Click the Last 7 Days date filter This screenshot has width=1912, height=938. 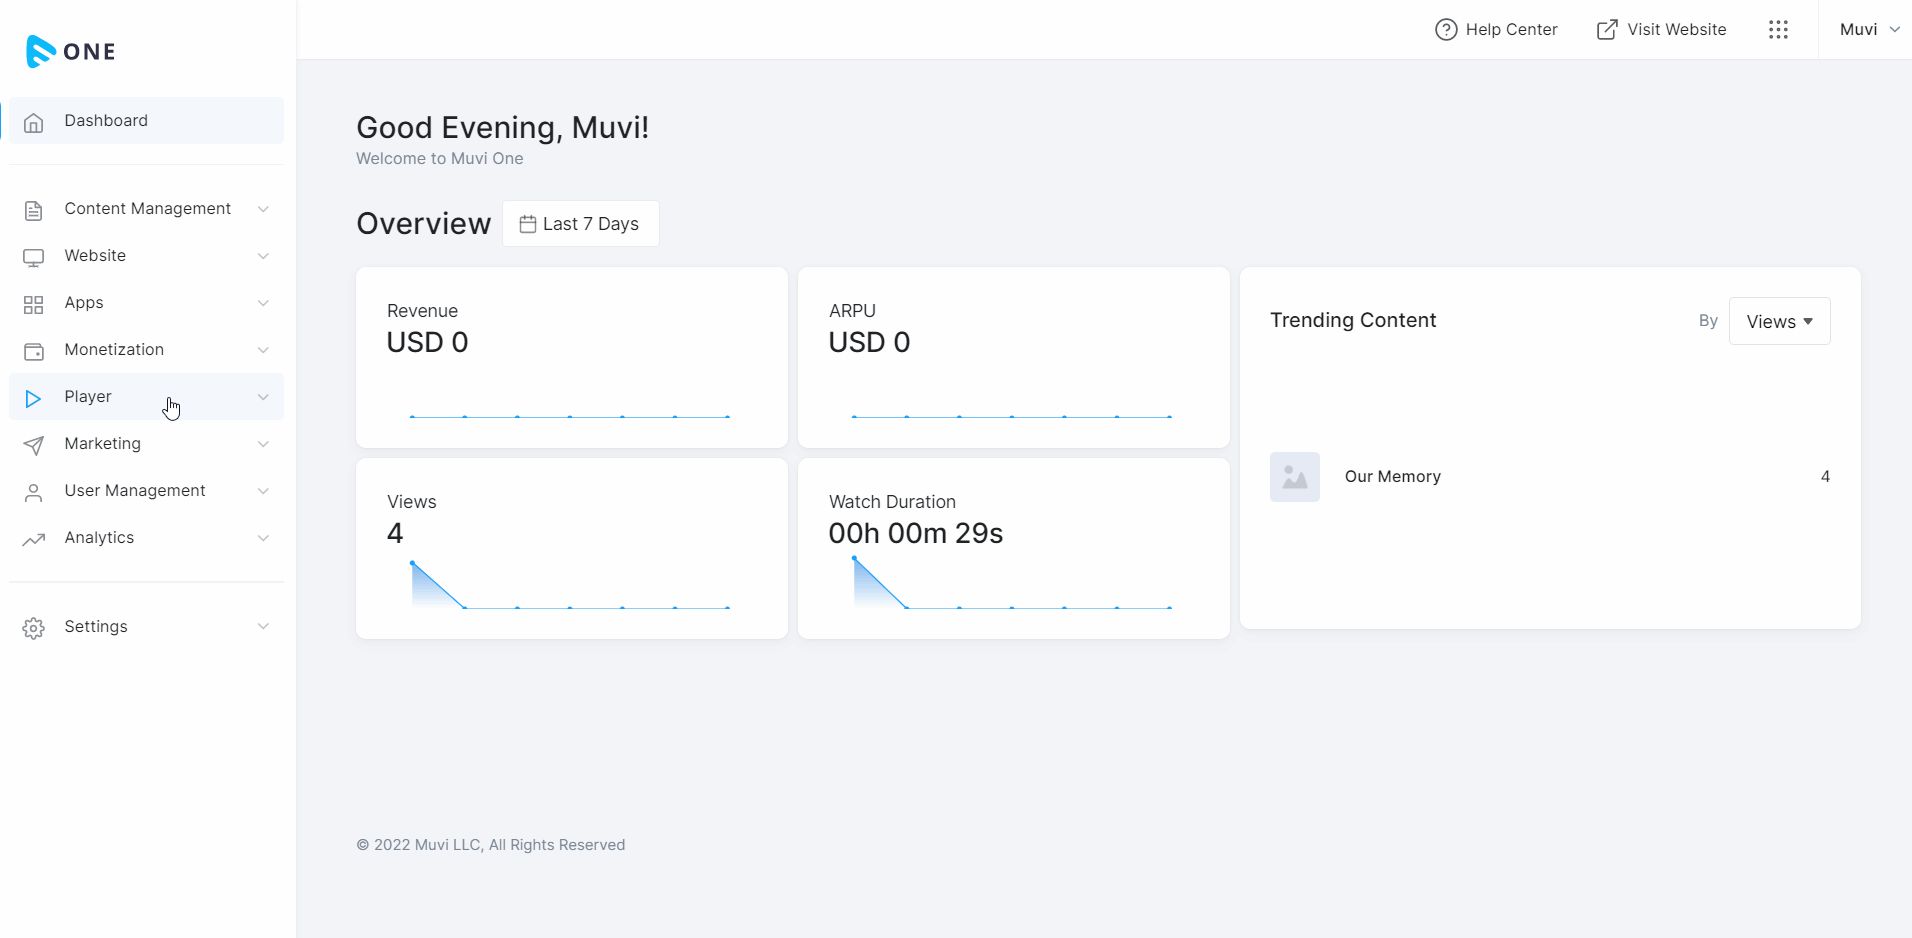click(580, 223)
